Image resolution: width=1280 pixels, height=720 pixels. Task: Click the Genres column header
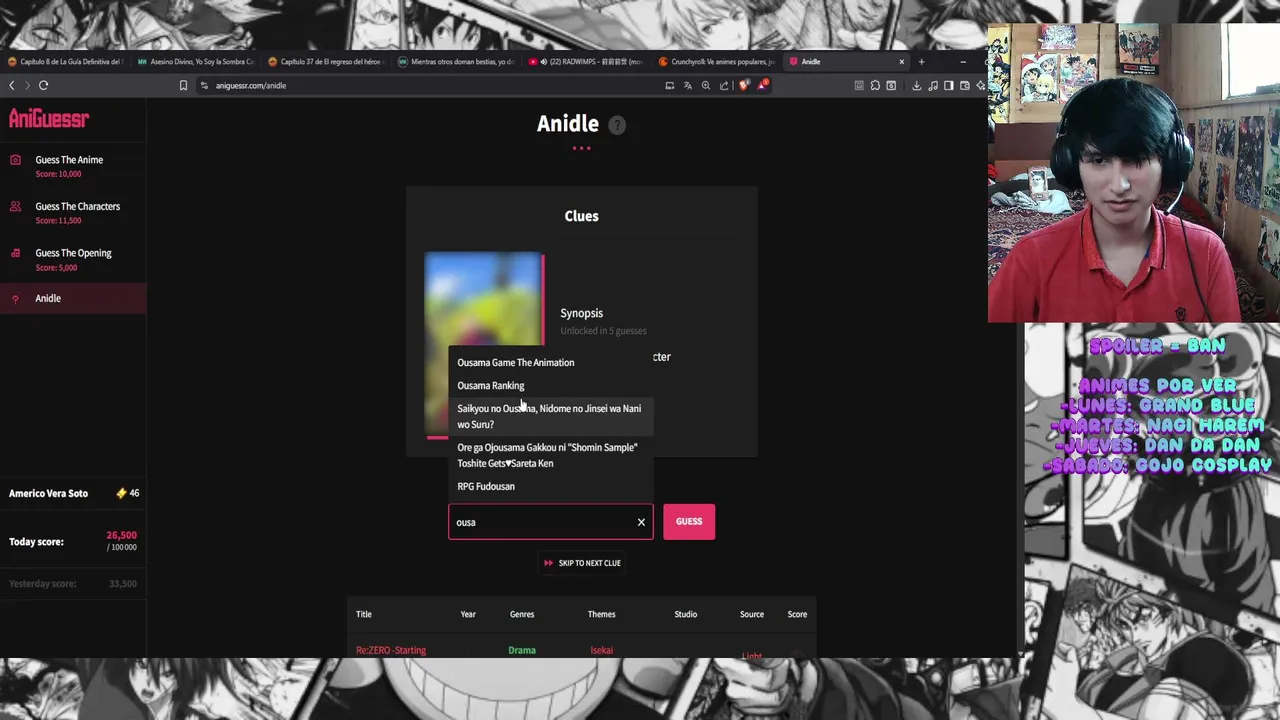(x=522, y=615)
